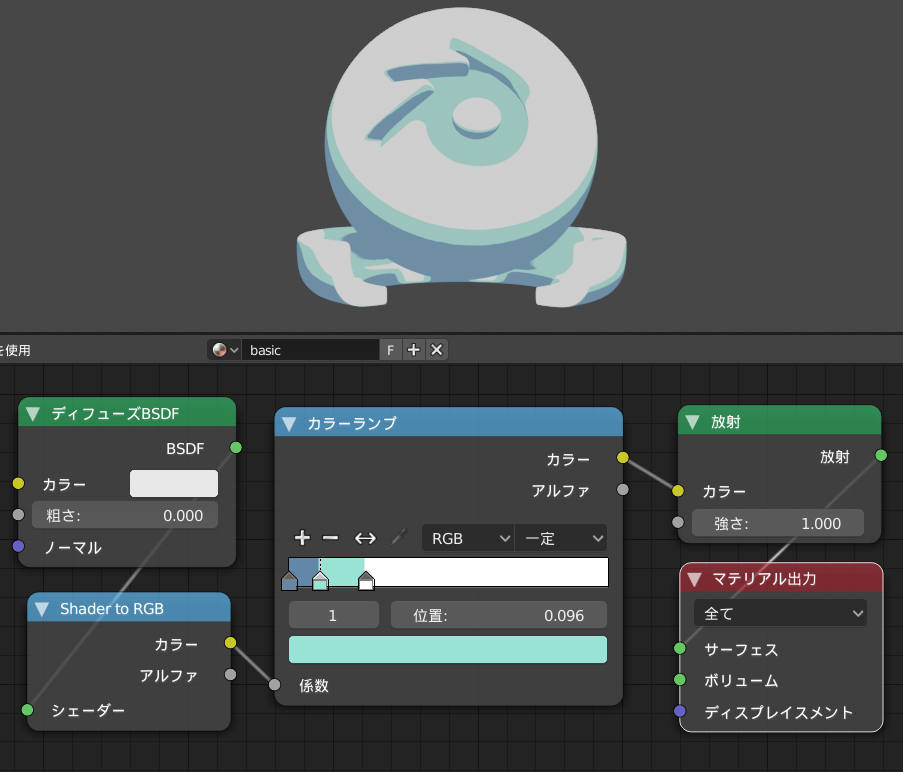Select the 放射 node title
The width and height of the screenshot is (903, 772).
tap(726, 423)
